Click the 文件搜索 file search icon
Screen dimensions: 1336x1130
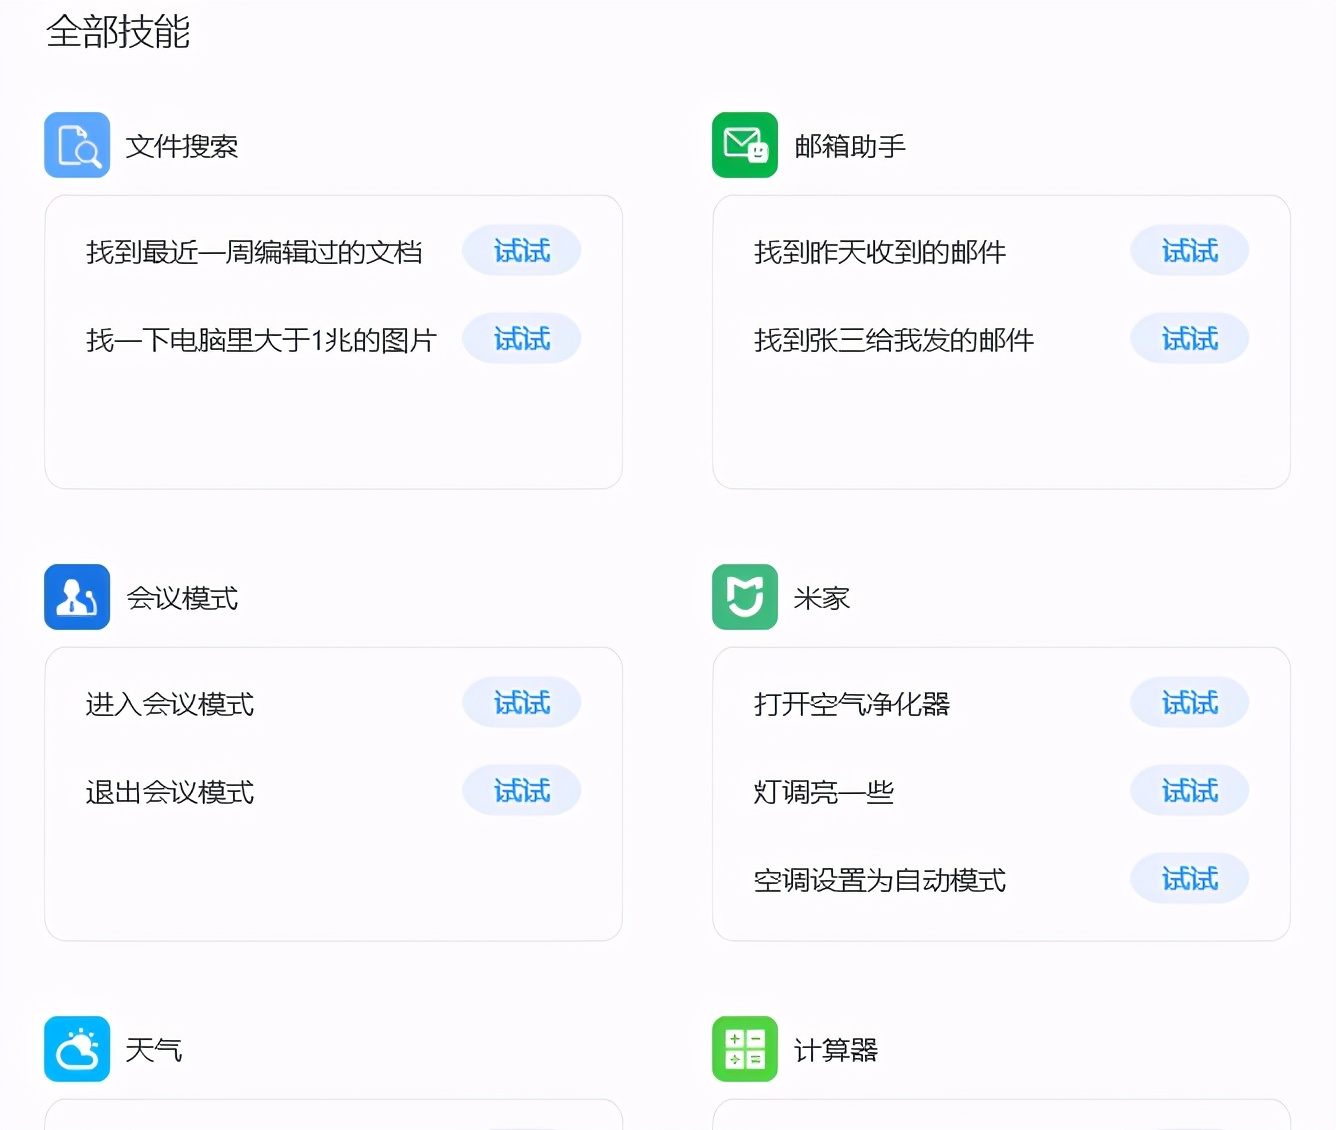click(x=77, y=145)
